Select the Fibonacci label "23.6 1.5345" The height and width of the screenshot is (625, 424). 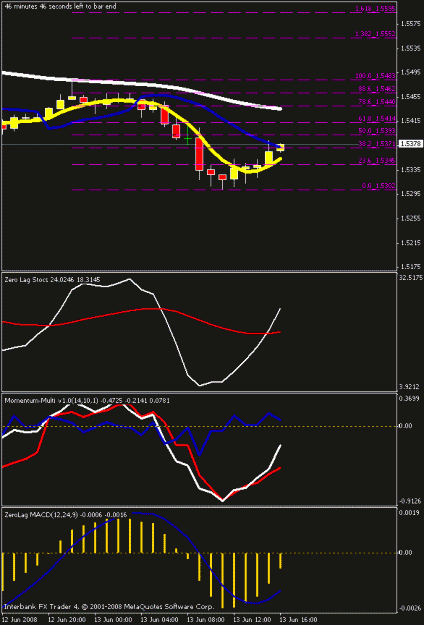(376, 161)
